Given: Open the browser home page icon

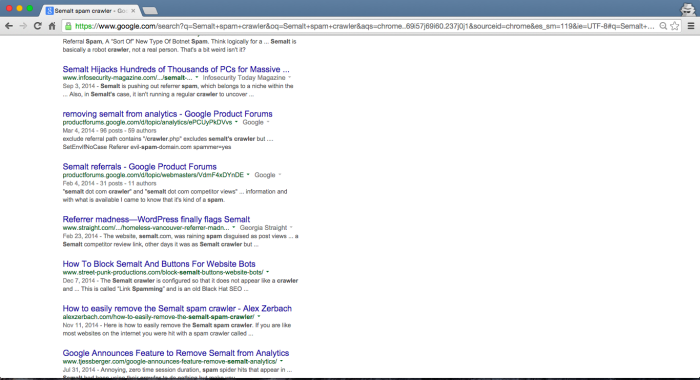Looking at the screenshot, I should tap(52, 26).
